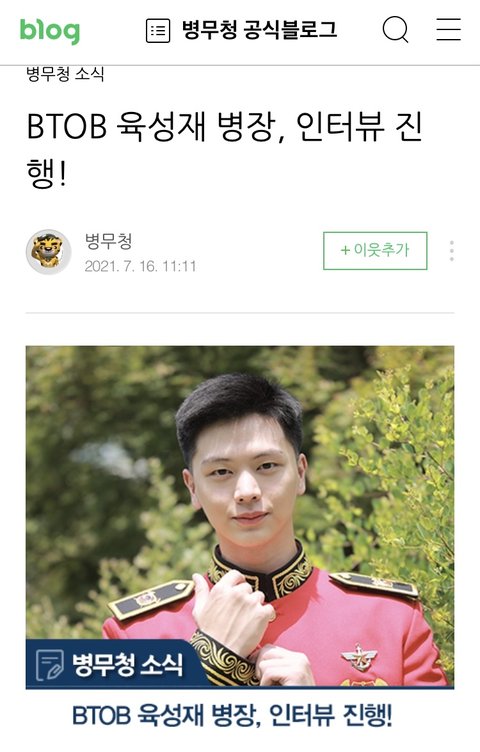Screen dimensions: 480x752
Task: Click the +이웃추가 button
Action: point(375,251)
